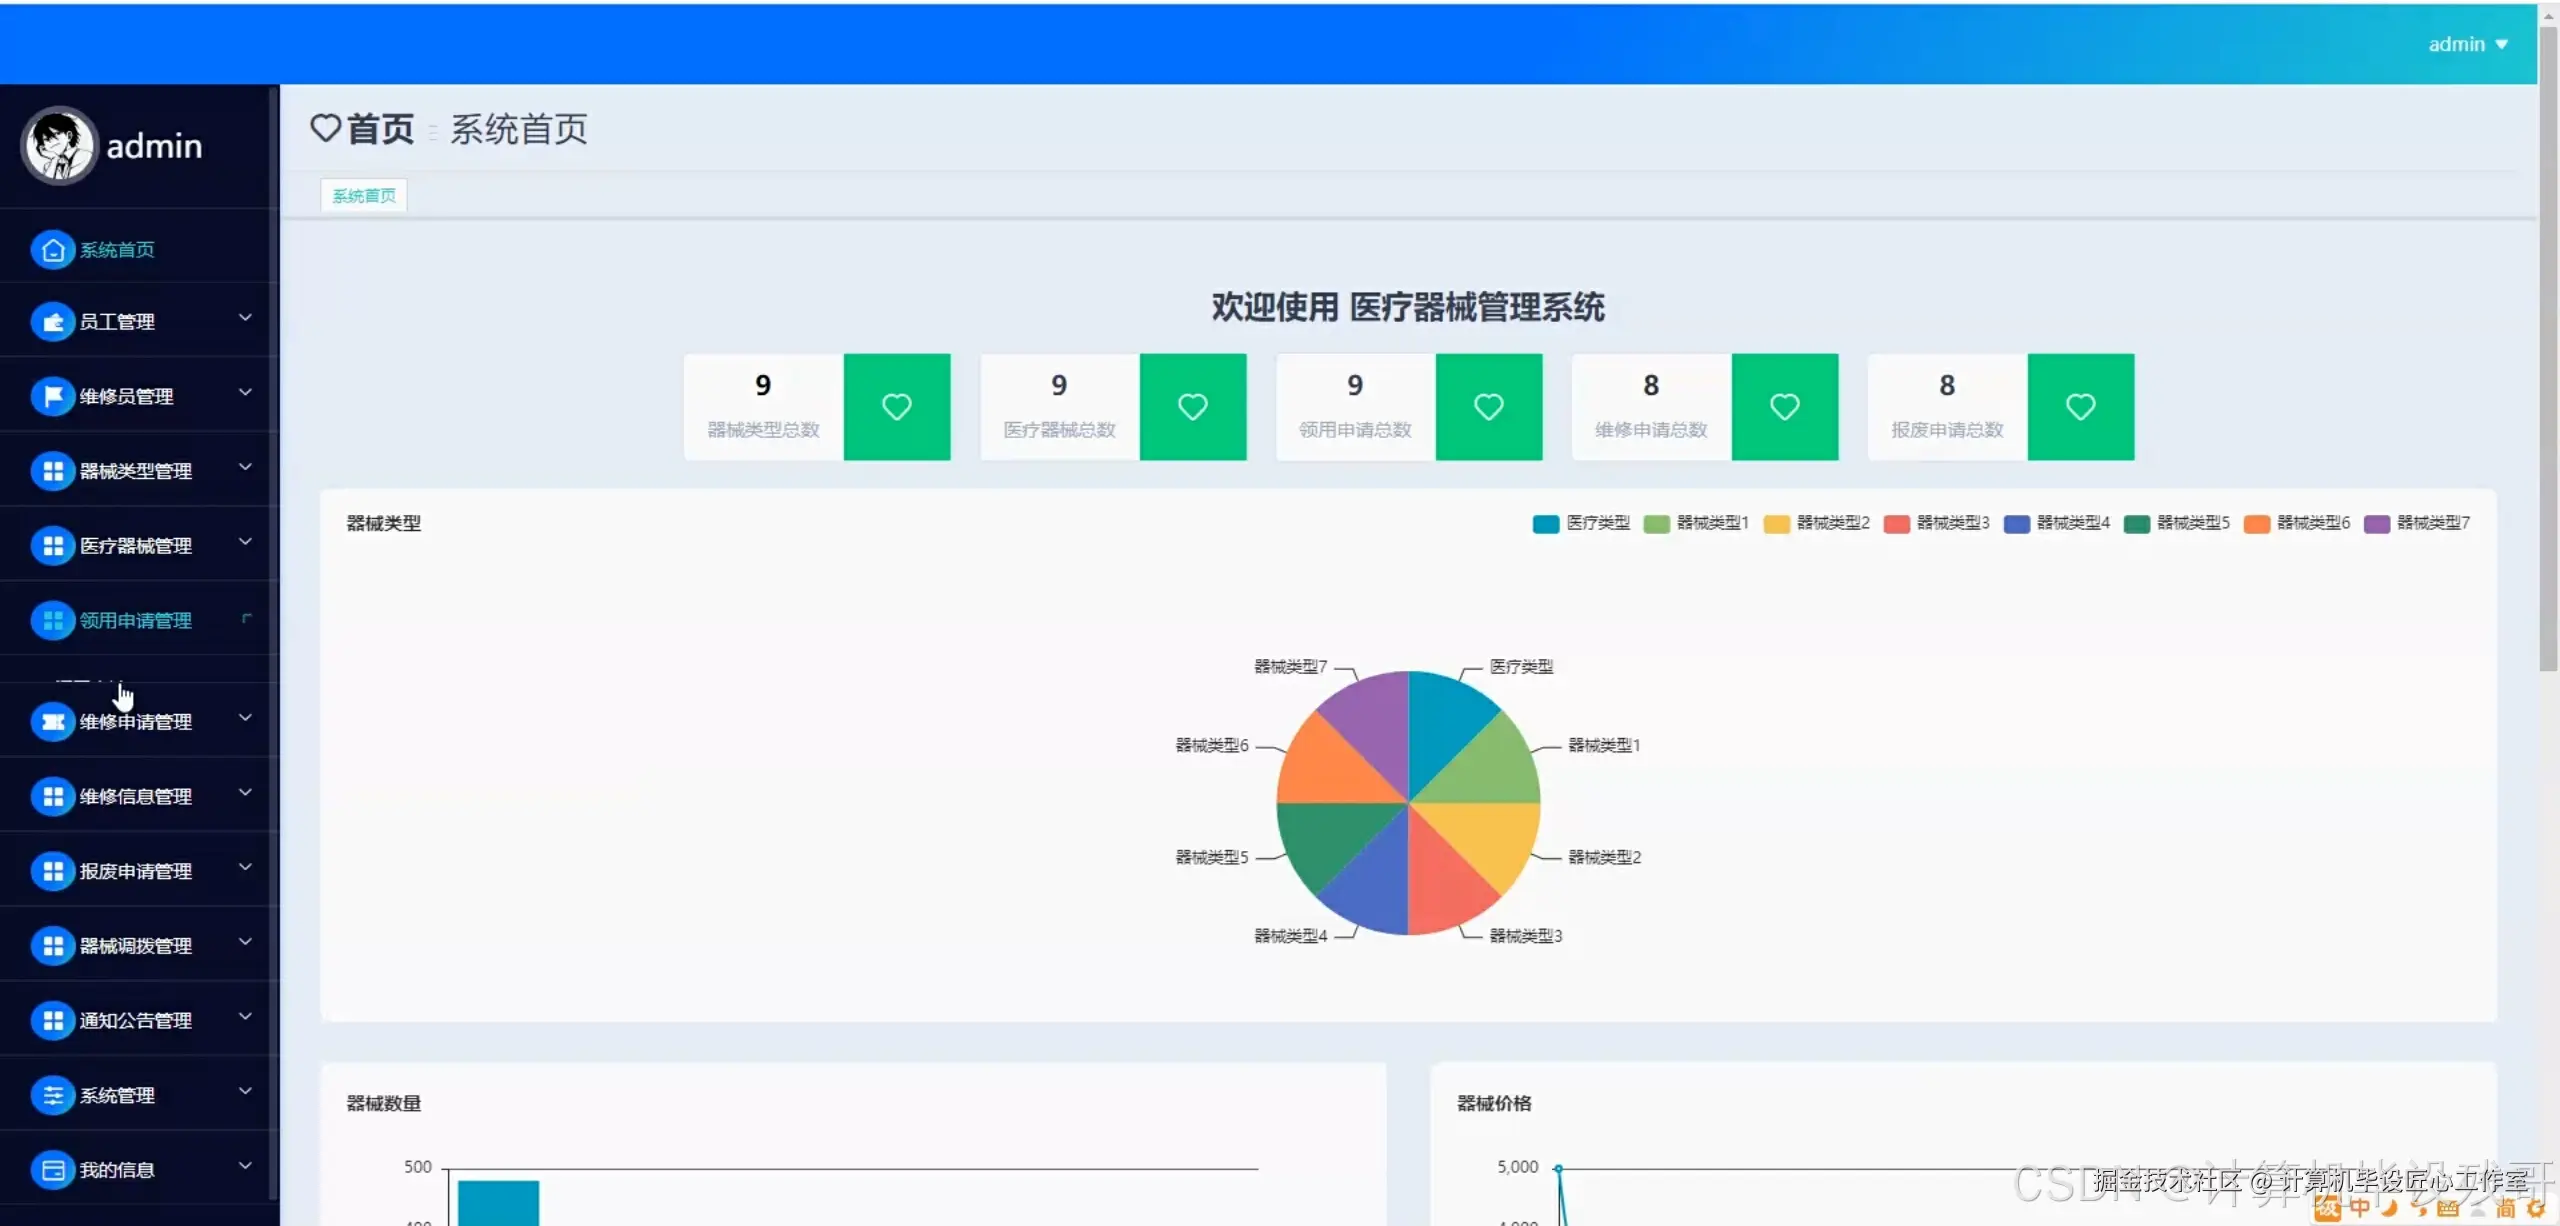Click the 医疗器械管理 grid icon
Image resolution: width=2560 pixels, height=1226 pixels.
(53, 546)
